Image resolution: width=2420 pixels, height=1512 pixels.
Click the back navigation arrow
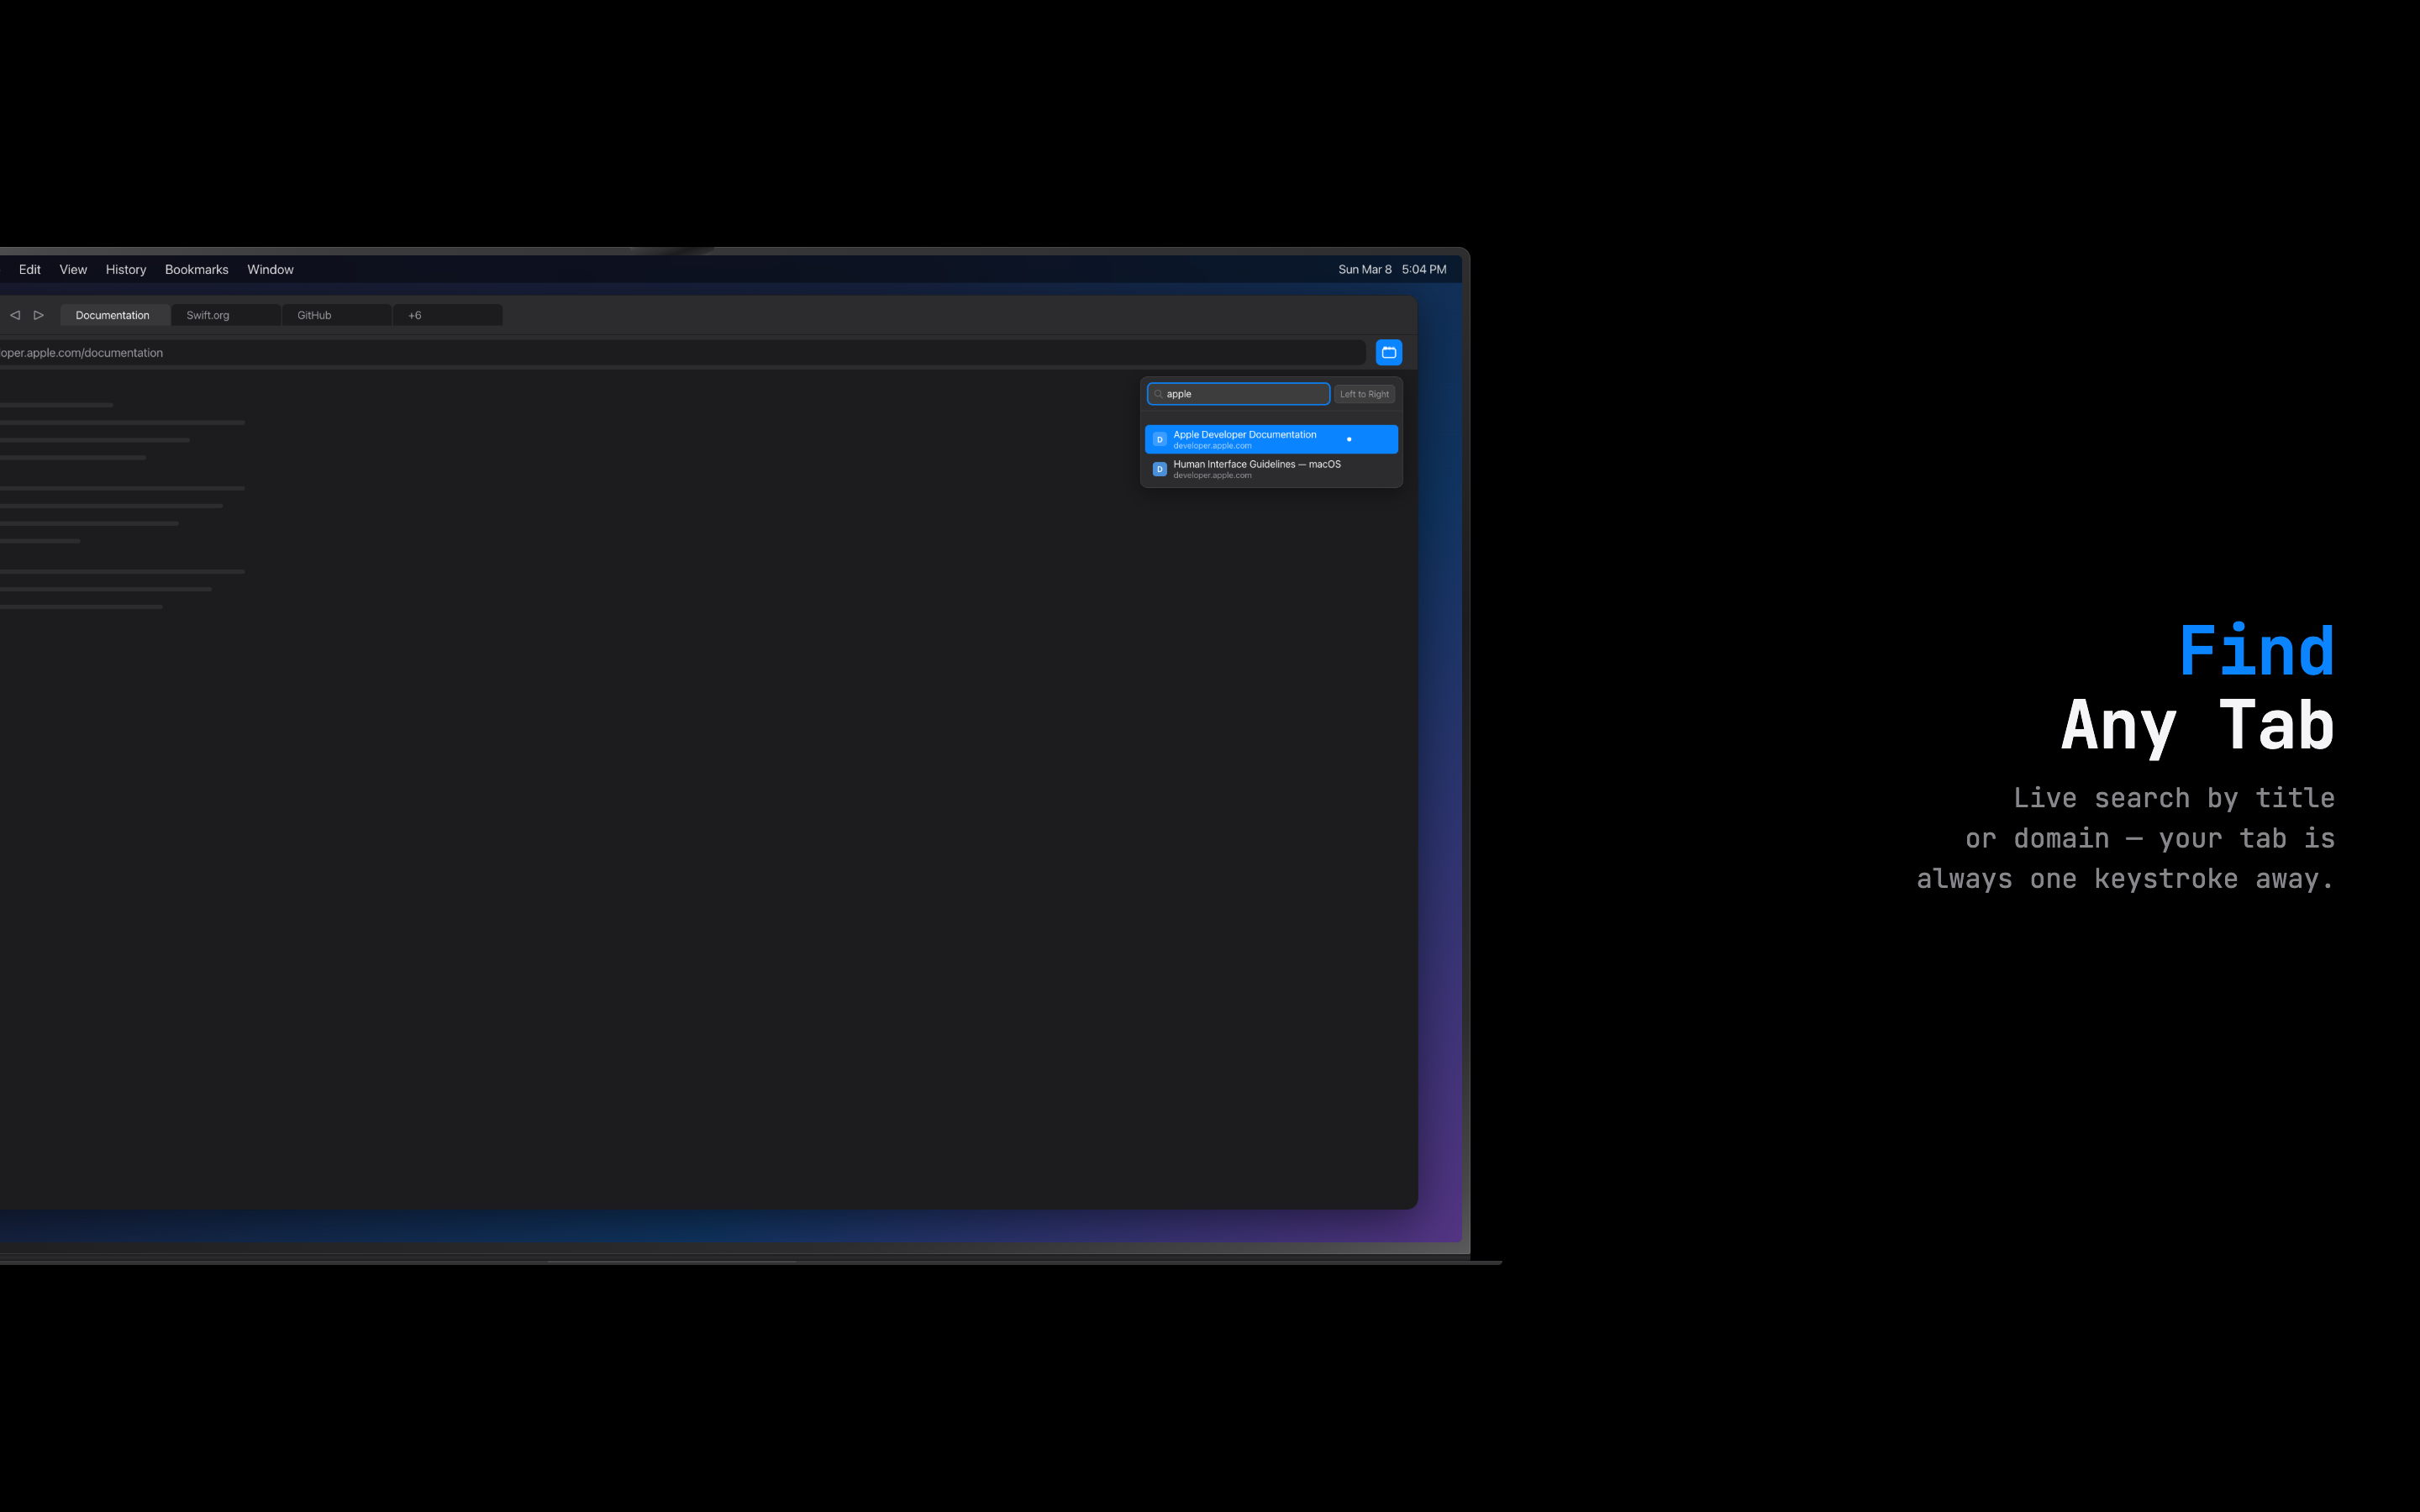15,314
